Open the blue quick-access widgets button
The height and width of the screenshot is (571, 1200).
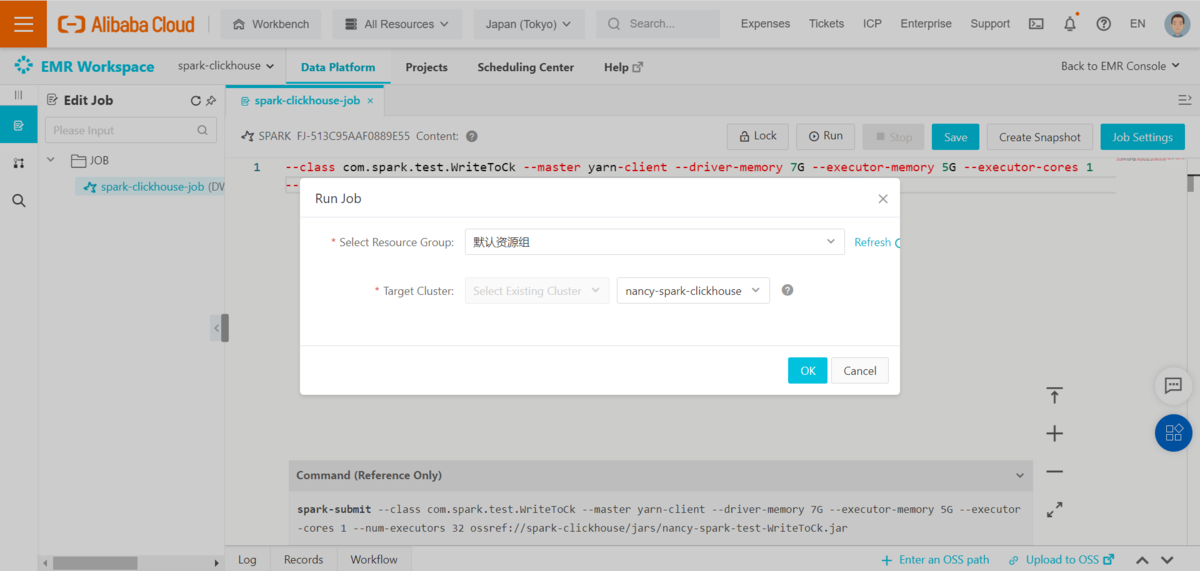(x=1174, y=432)
